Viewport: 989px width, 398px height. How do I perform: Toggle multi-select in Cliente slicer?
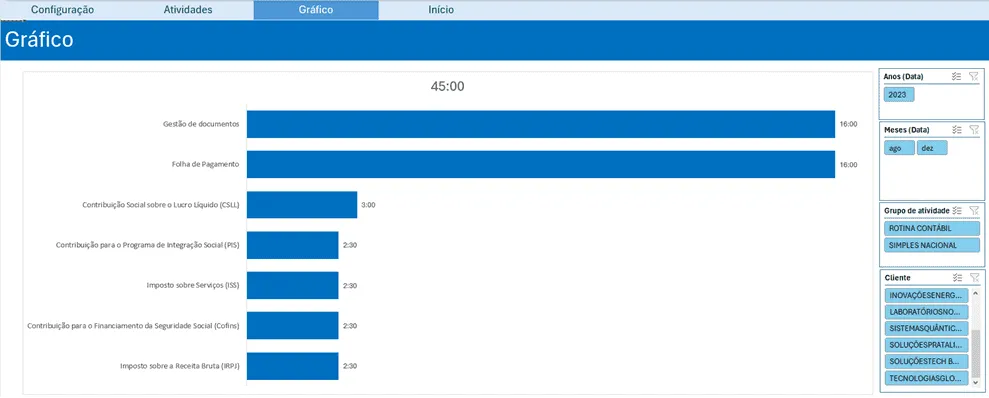(956, 278)
